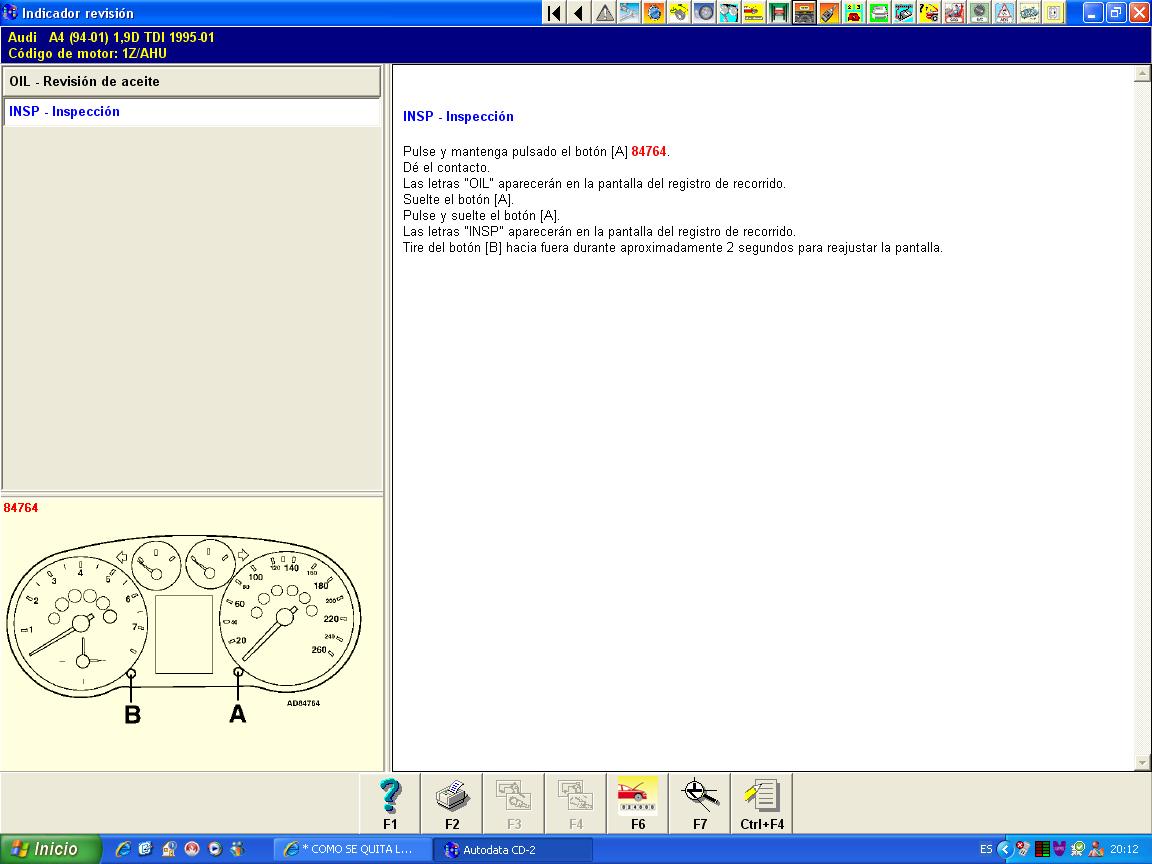Select INSP - Inspección in left list
1152x864 pixels.
pyautogui.click(x=192, y=112)
